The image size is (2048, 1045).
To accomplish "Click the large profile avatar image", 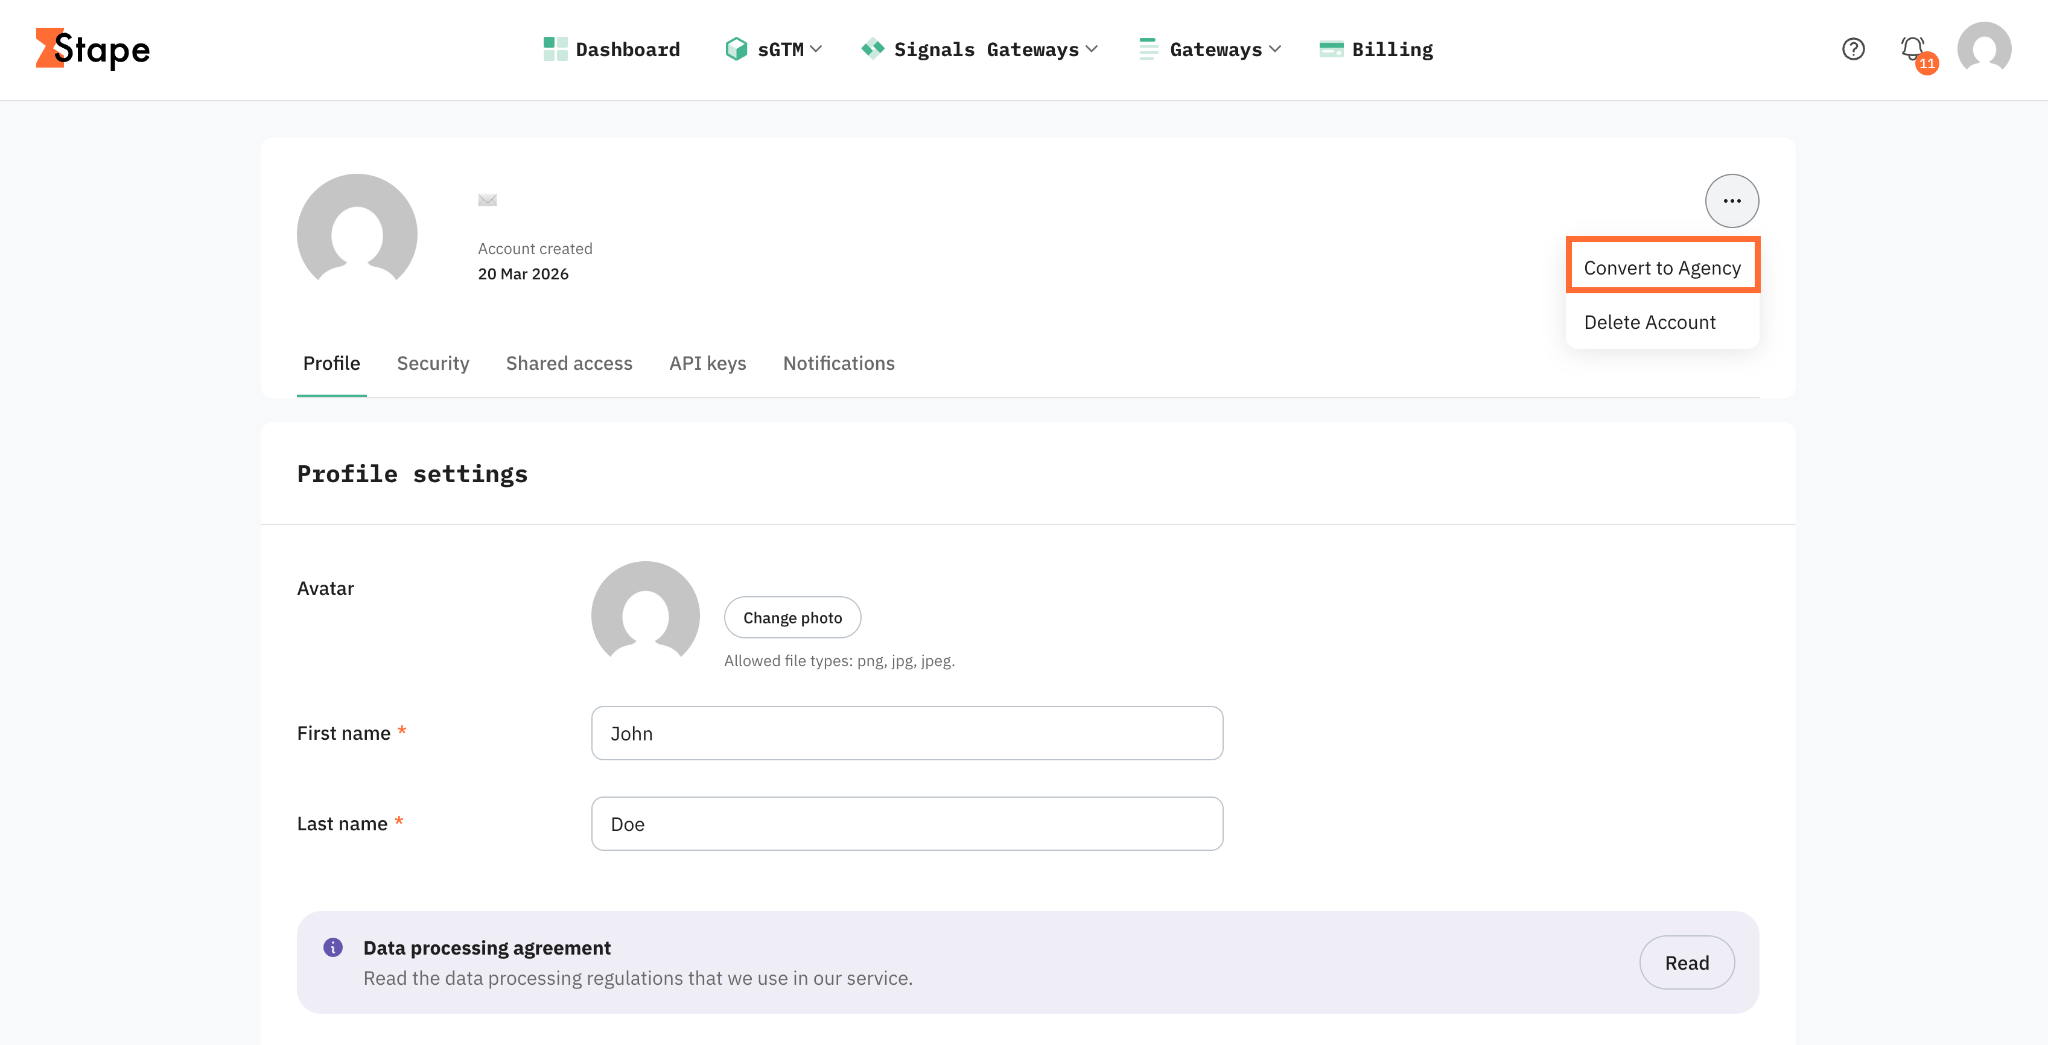I will click(357, 232).
